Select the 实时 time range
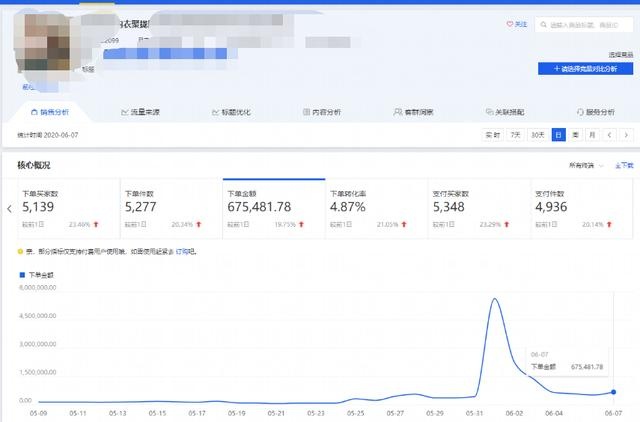Screen dimensions: 640x422 (493, 135)
